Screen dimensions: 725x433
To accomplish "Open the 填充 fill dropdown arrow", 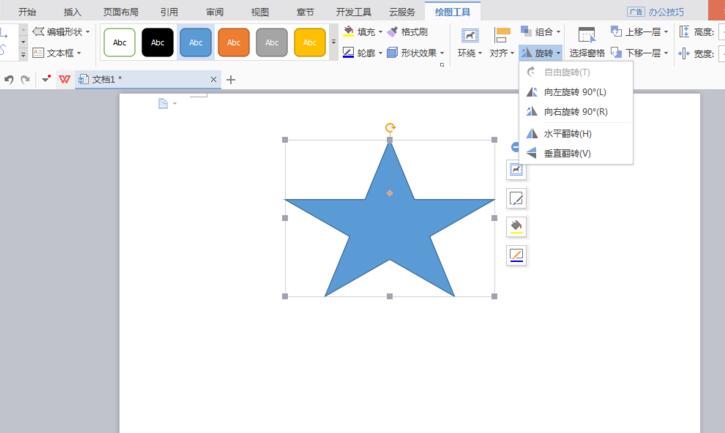I will coord(380,32).
